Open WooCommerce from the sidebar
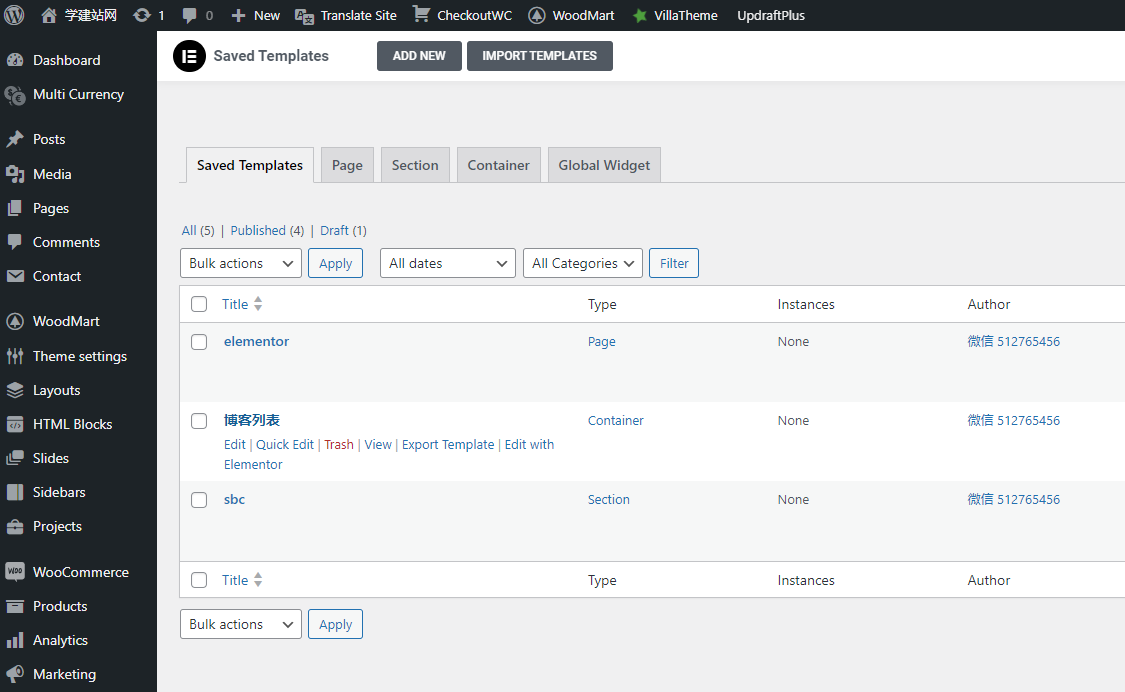The height and width of the screenshot is (692, 1125). tap(80, 572)
